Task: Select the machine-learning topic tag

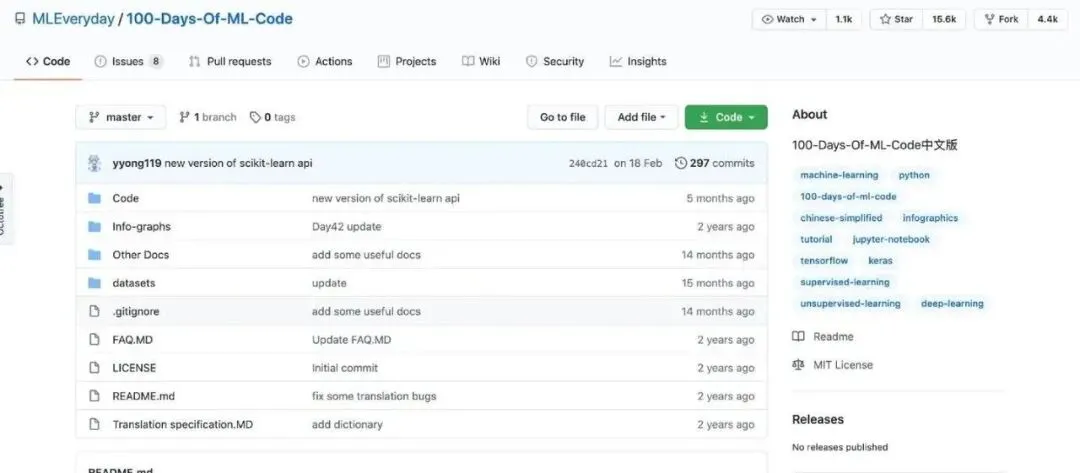Action: click(839, 175)
